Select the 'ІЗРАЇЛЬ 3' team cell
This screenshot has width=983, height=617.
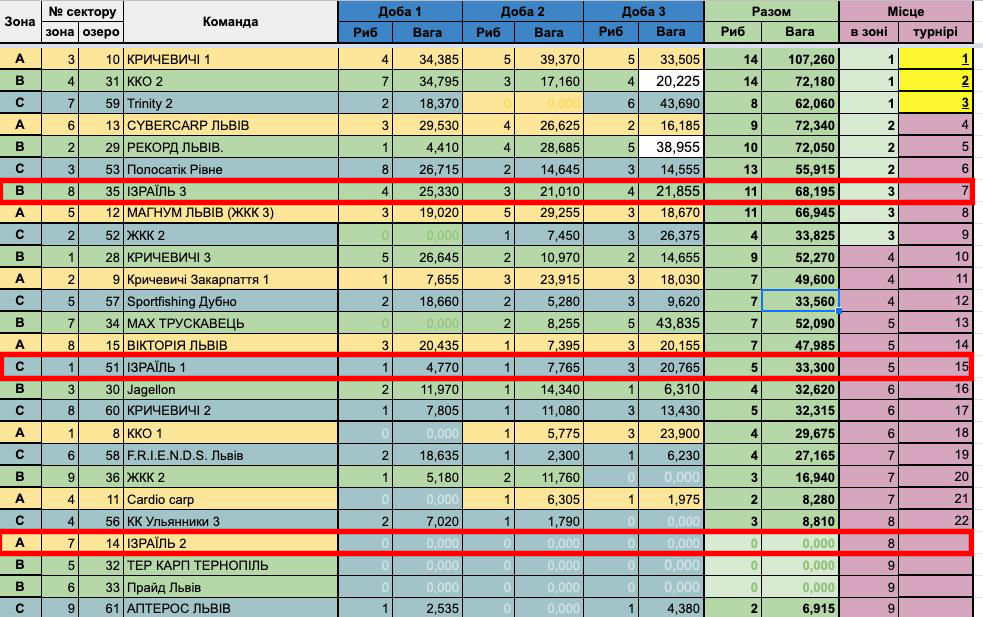point(231,191)
